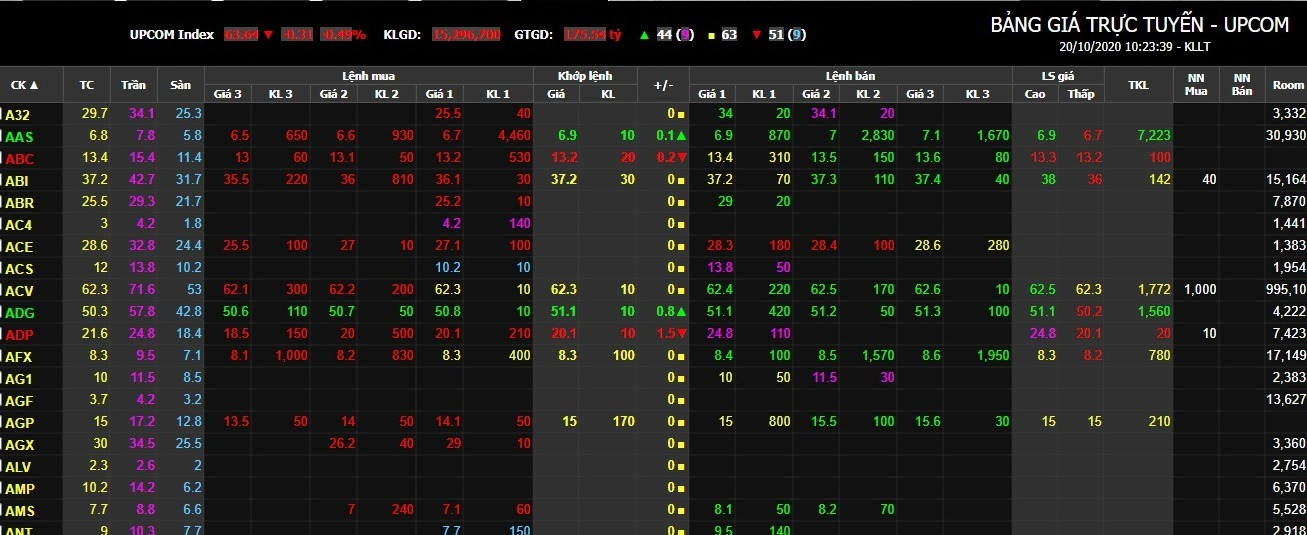
Task: Toggle sort order with the CK column arrow
Action: (x=34, y=85)
